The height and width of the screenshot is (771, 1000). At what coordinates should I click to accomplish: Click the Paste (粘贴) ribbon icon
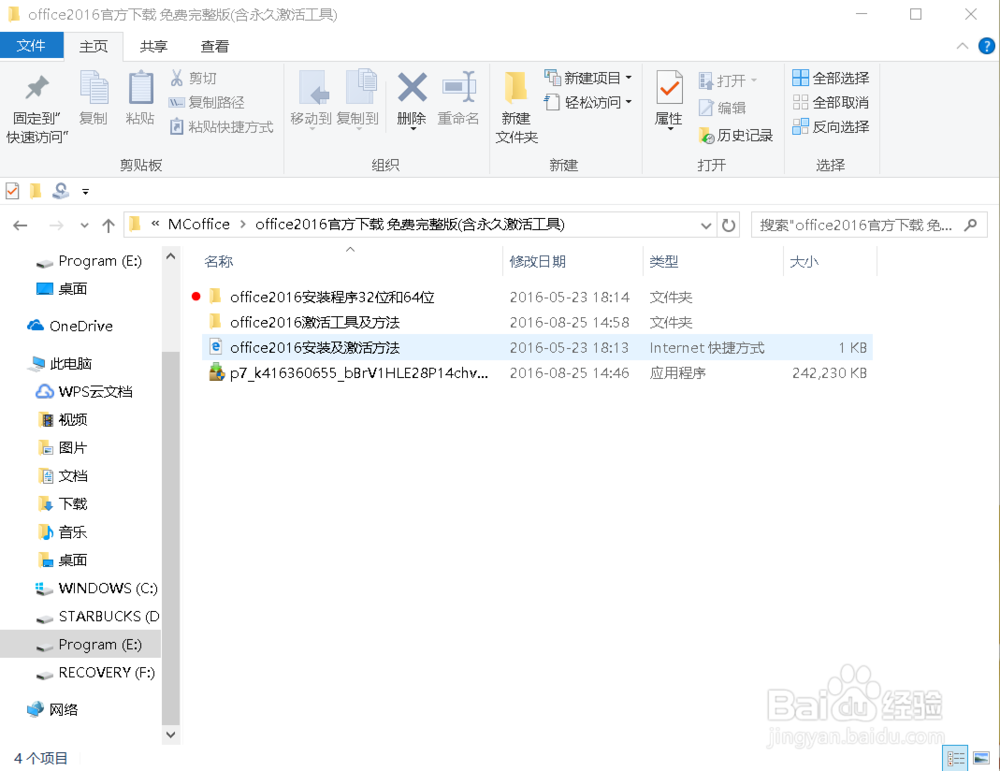click(140, 88)
